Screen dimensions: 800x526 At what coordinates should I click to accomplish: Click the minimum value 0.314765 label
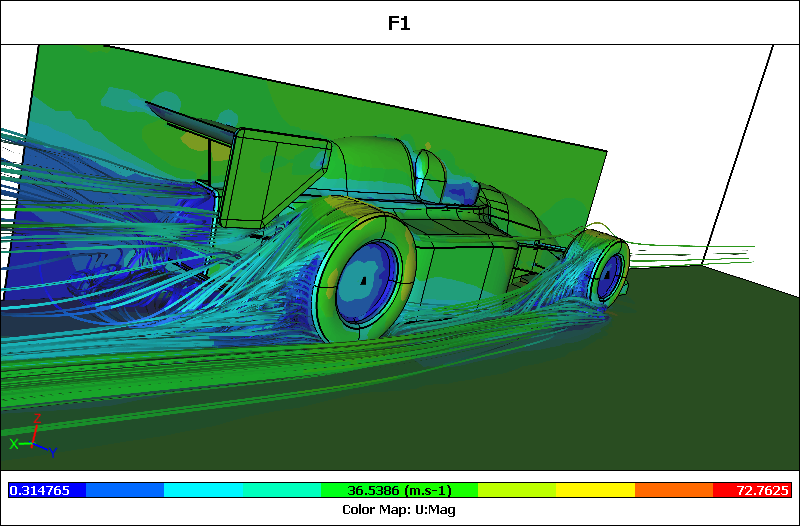[x=40, y=491]
